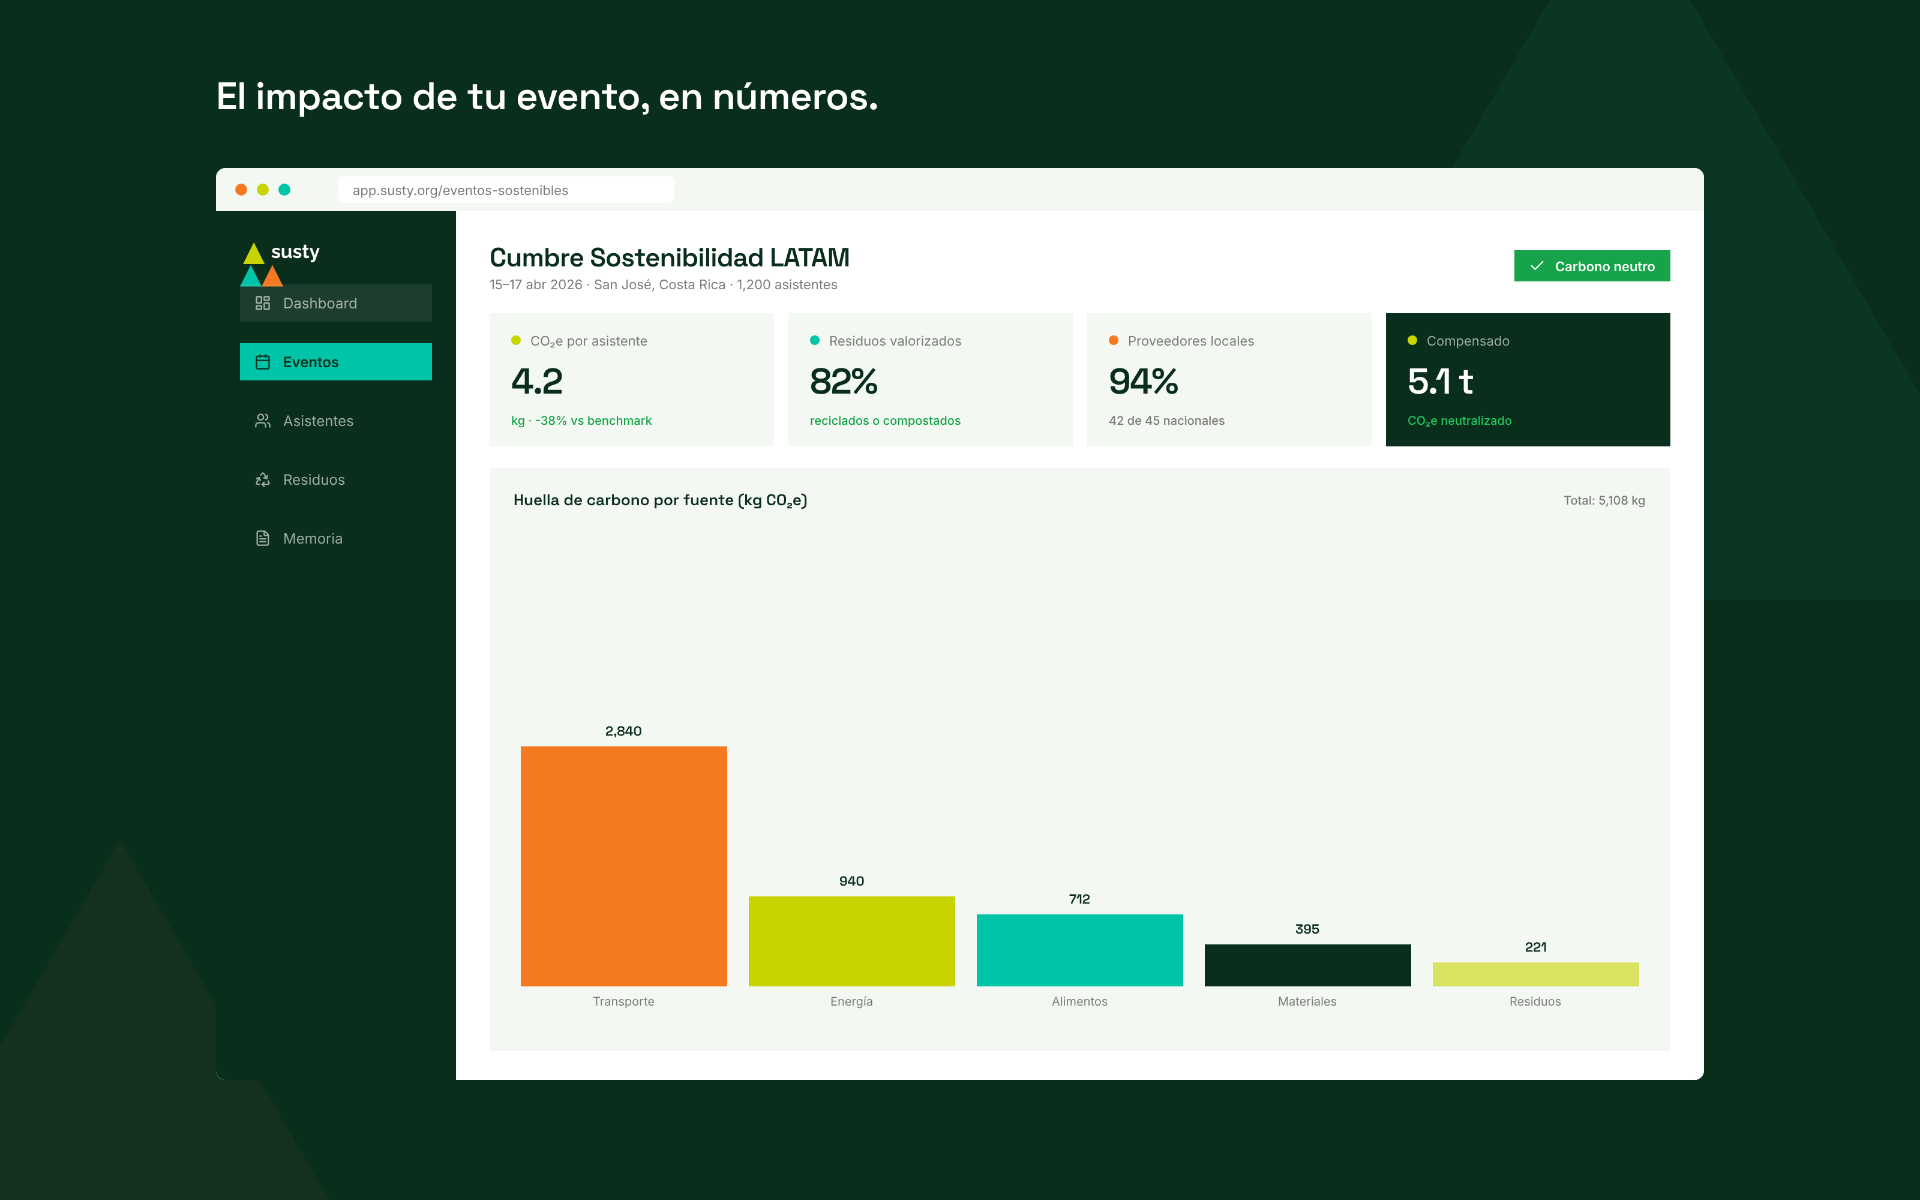Click the Asistentes people icon
The image size is (1920, 1200).
[263, 421]
